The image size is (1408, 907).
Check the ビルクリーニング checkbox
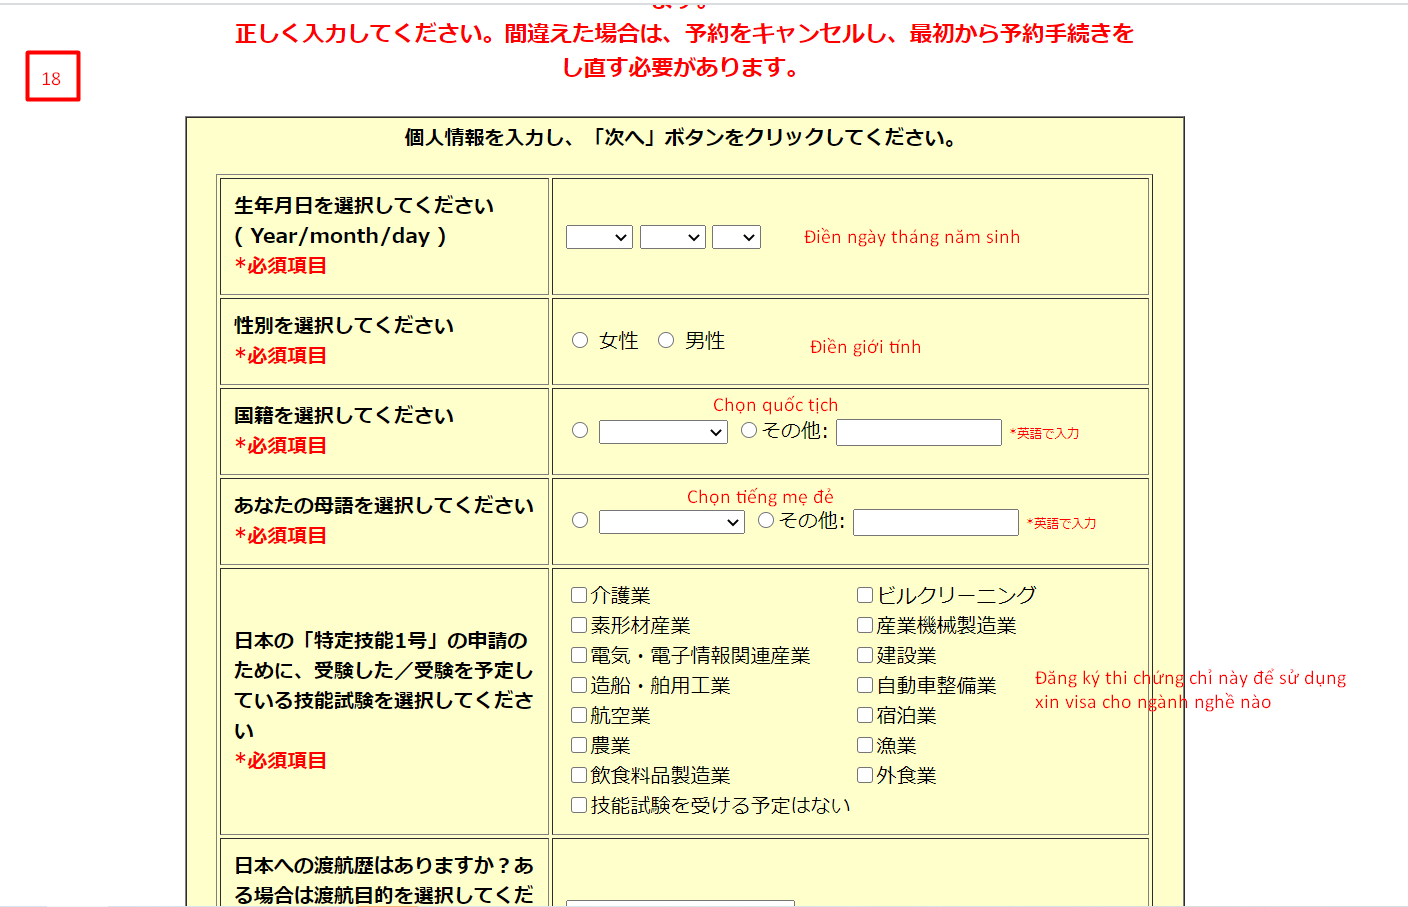pos(865,595)
